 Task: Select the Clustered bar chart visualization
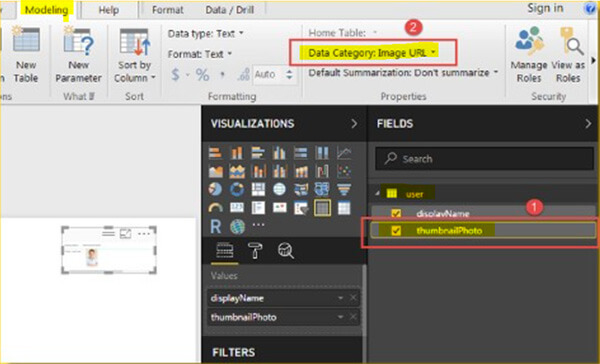coord(258,153)
